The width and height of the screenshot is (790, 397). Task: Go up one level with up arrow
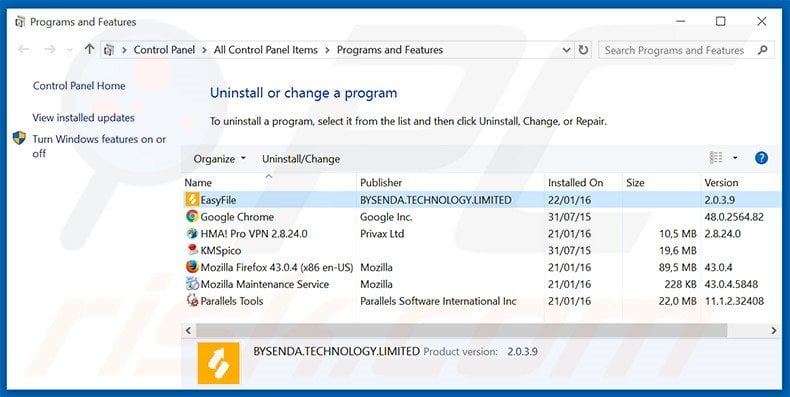click(89, 49)
